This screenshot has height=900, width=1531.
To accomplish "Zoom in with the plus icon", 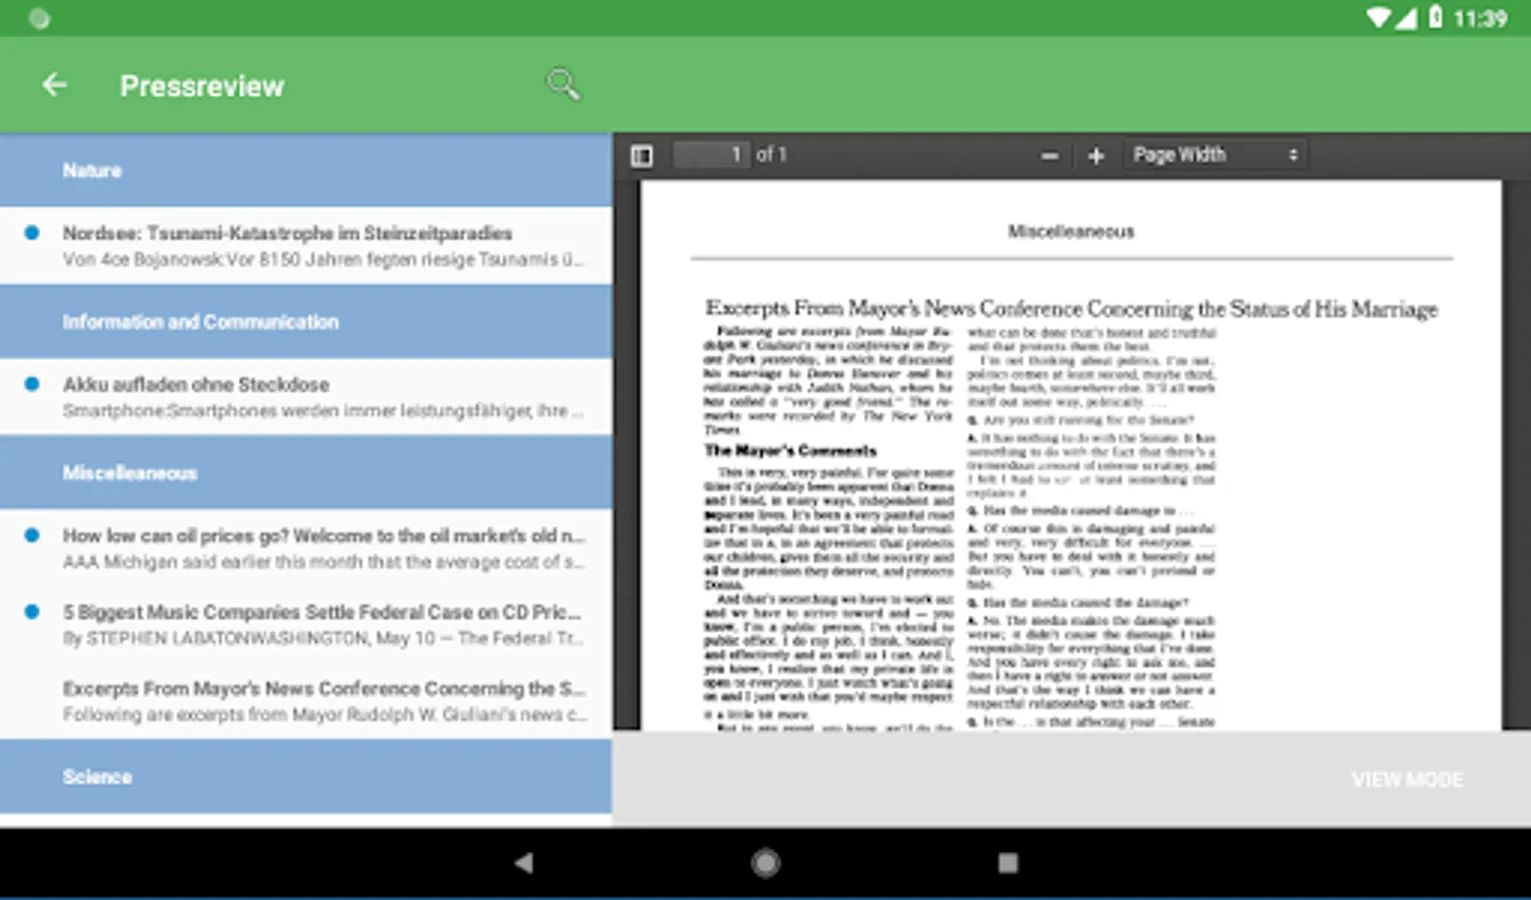I will tap(1096, 155).
